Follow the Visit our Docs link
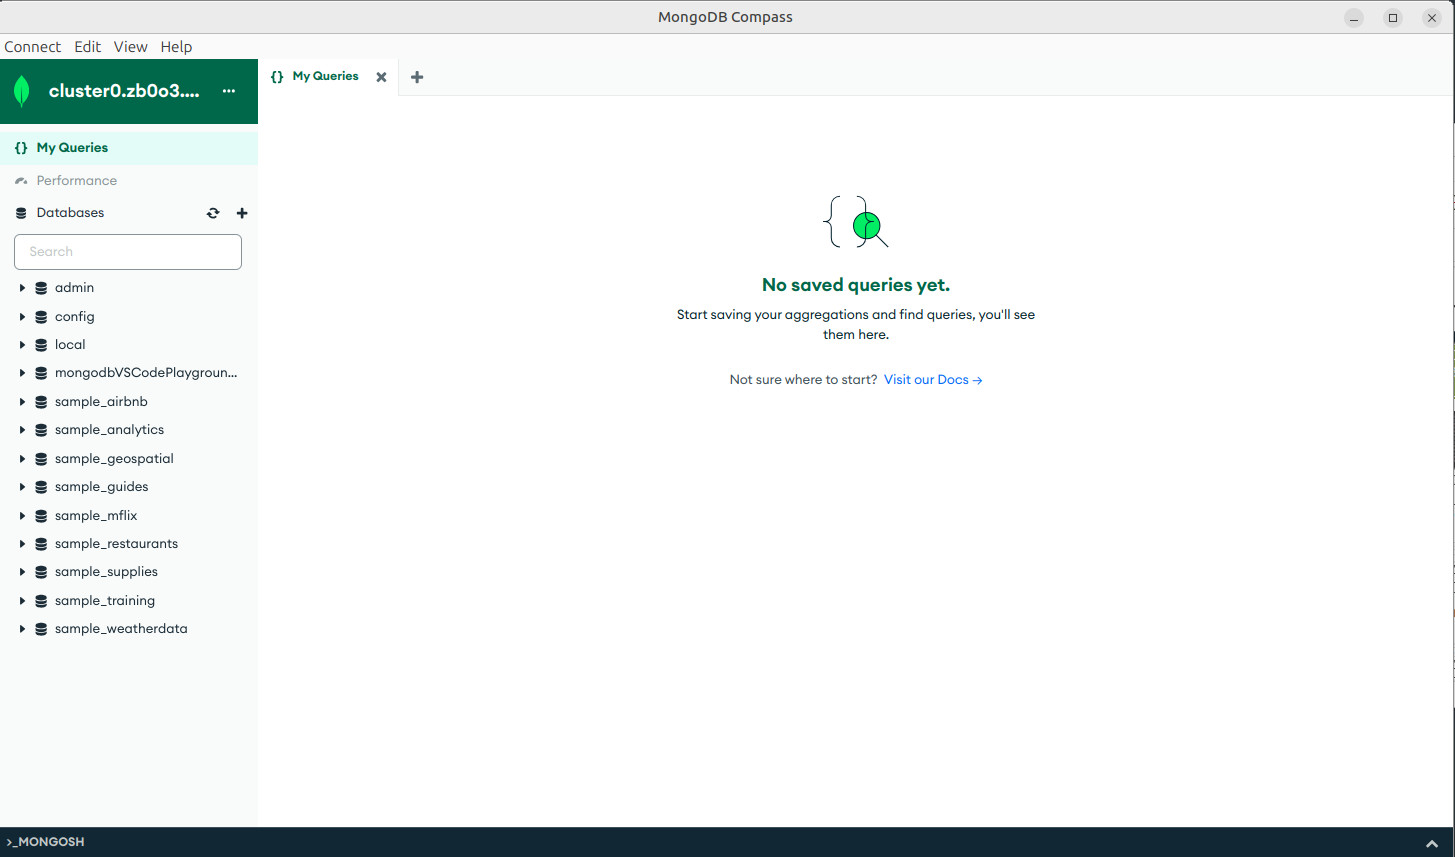This screenshot has height=857, width=1455. click(x=933, y=380)
